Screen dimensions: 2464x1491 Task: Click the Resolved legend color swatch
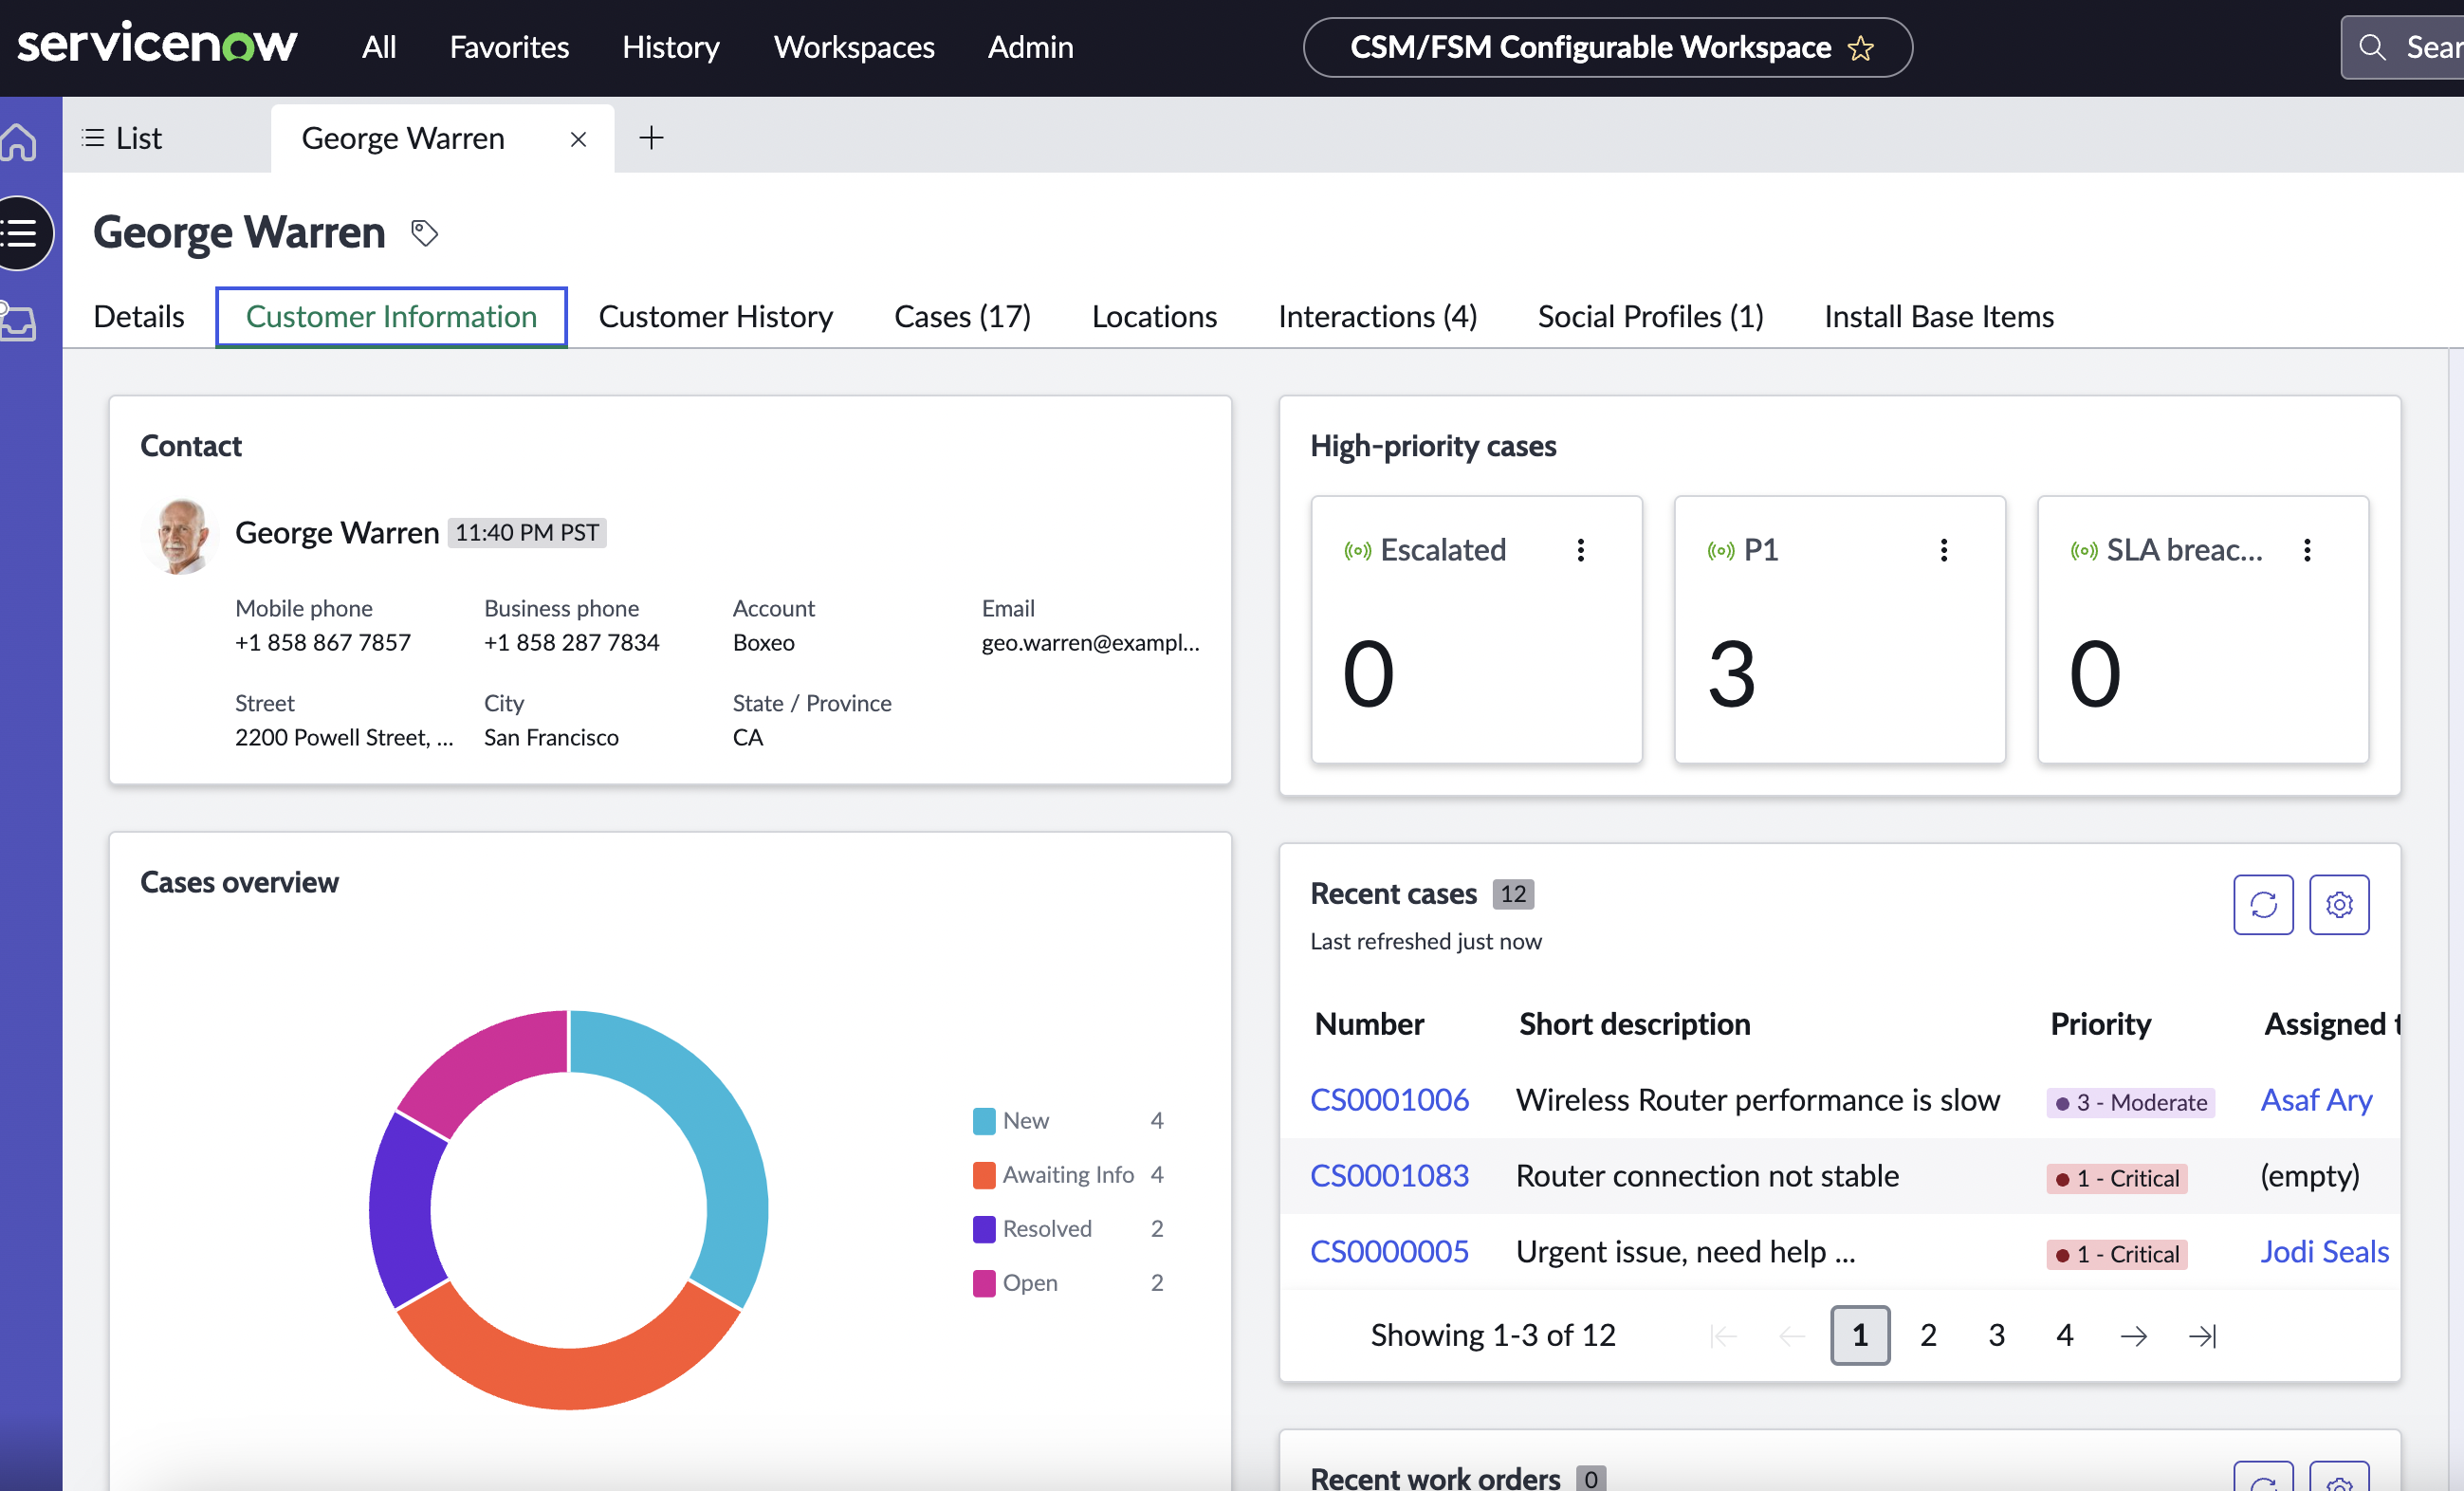click(984, 1229)
